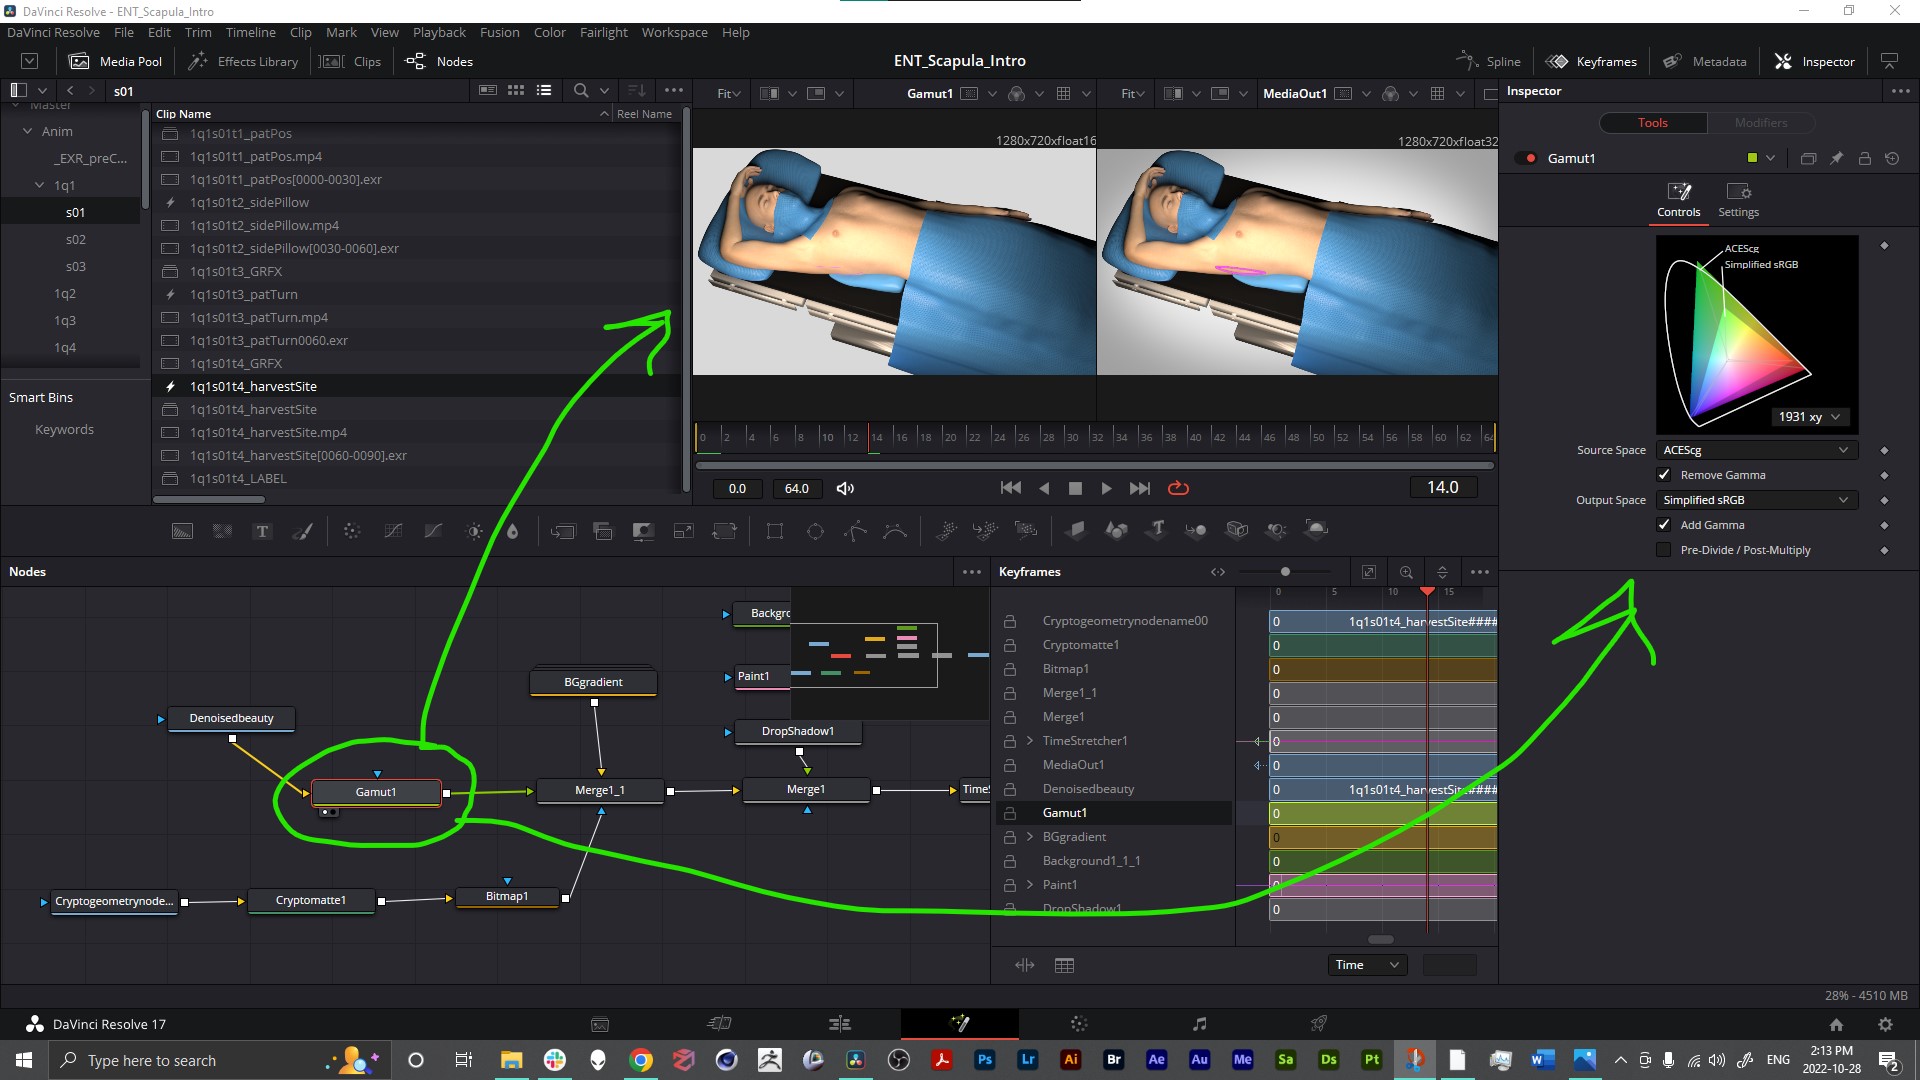
Task: Toggle the Effects Library panel
Action: (244, 61)
